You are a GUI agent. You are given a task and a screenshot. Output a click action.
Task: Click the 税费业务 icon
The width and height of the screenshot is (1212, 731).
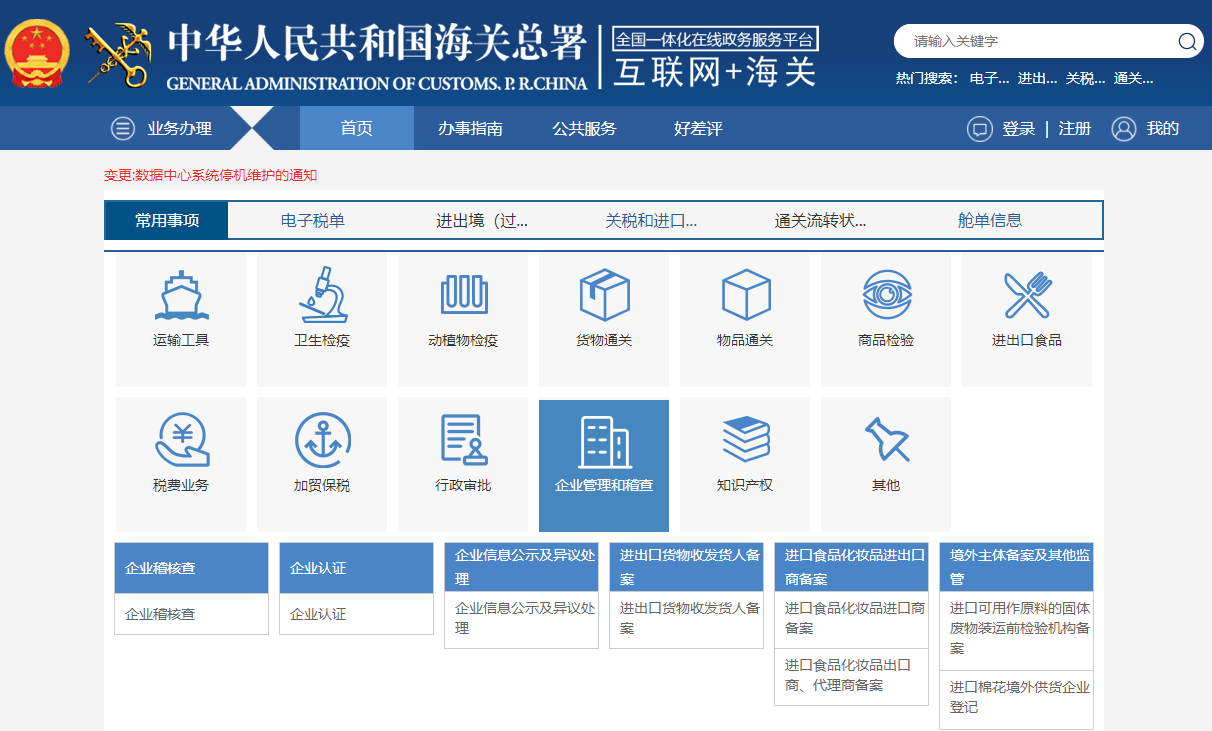click(x=181, y=460)
